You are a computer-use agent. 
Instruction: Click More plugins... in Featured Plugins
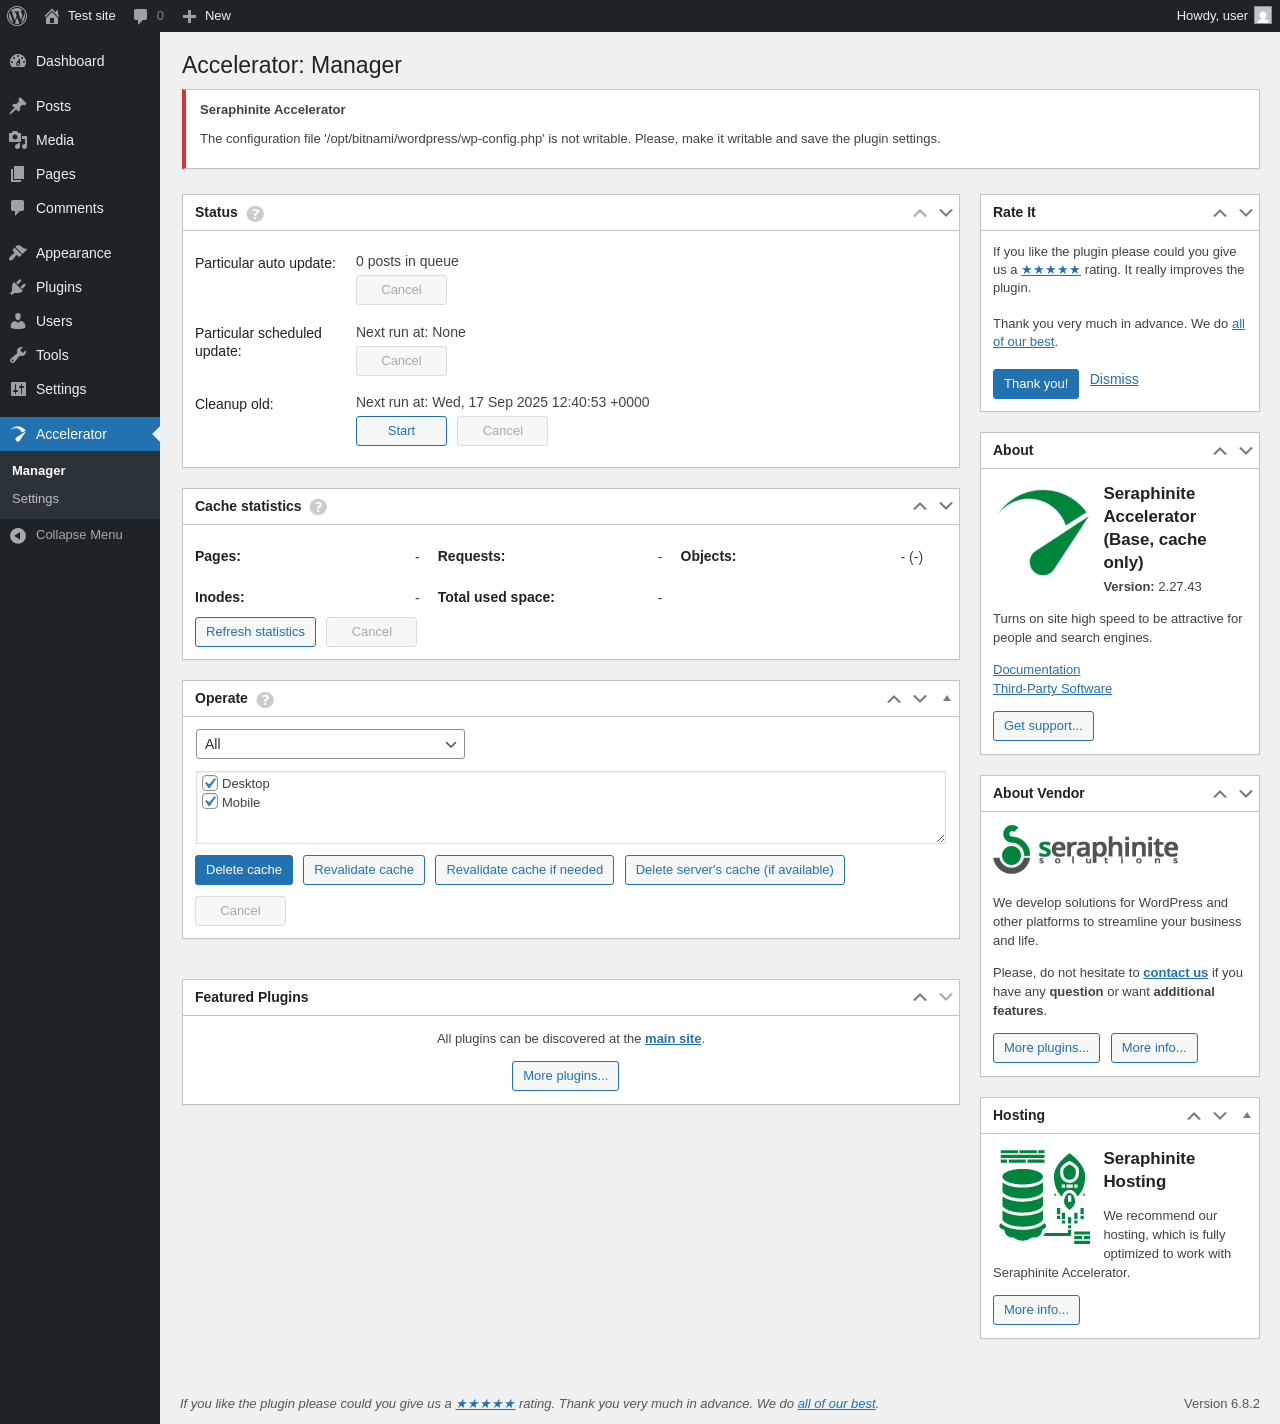tap(565, 1076)
